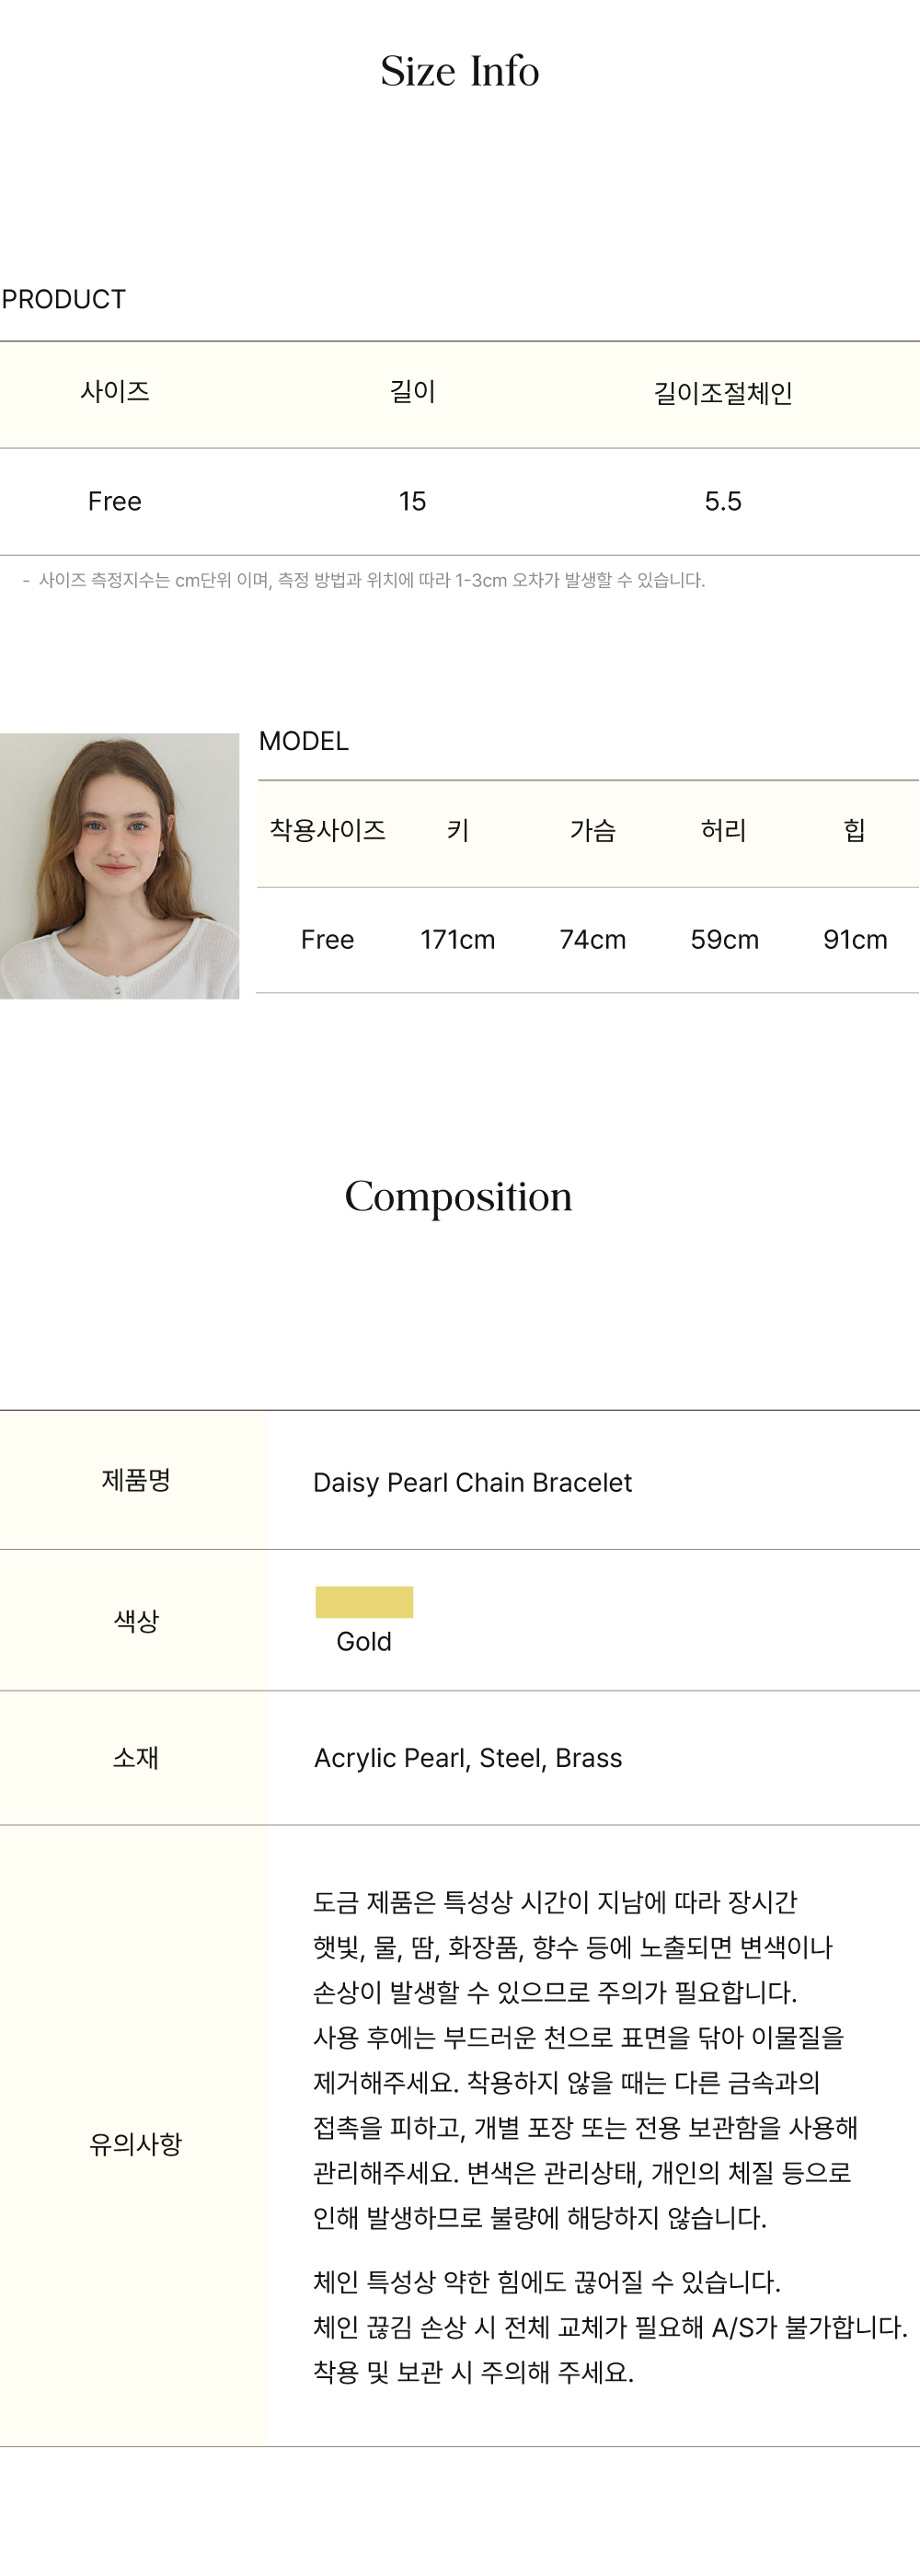
Task: Select the PRODUCT section label
Action: click(x=64, y=299)
